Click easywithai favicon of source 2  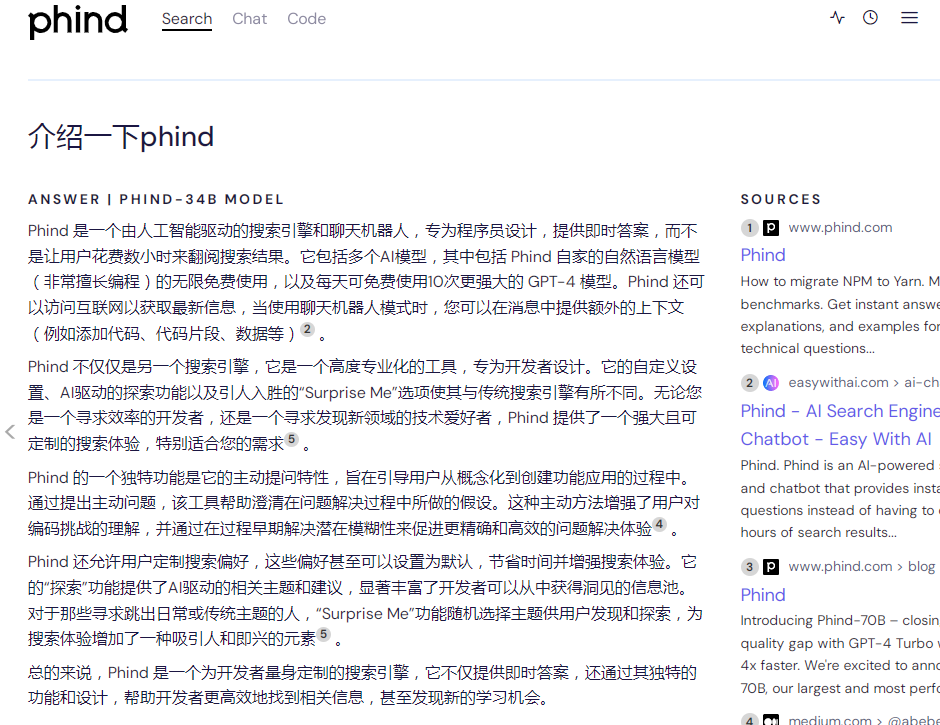(x=771, y=383)
